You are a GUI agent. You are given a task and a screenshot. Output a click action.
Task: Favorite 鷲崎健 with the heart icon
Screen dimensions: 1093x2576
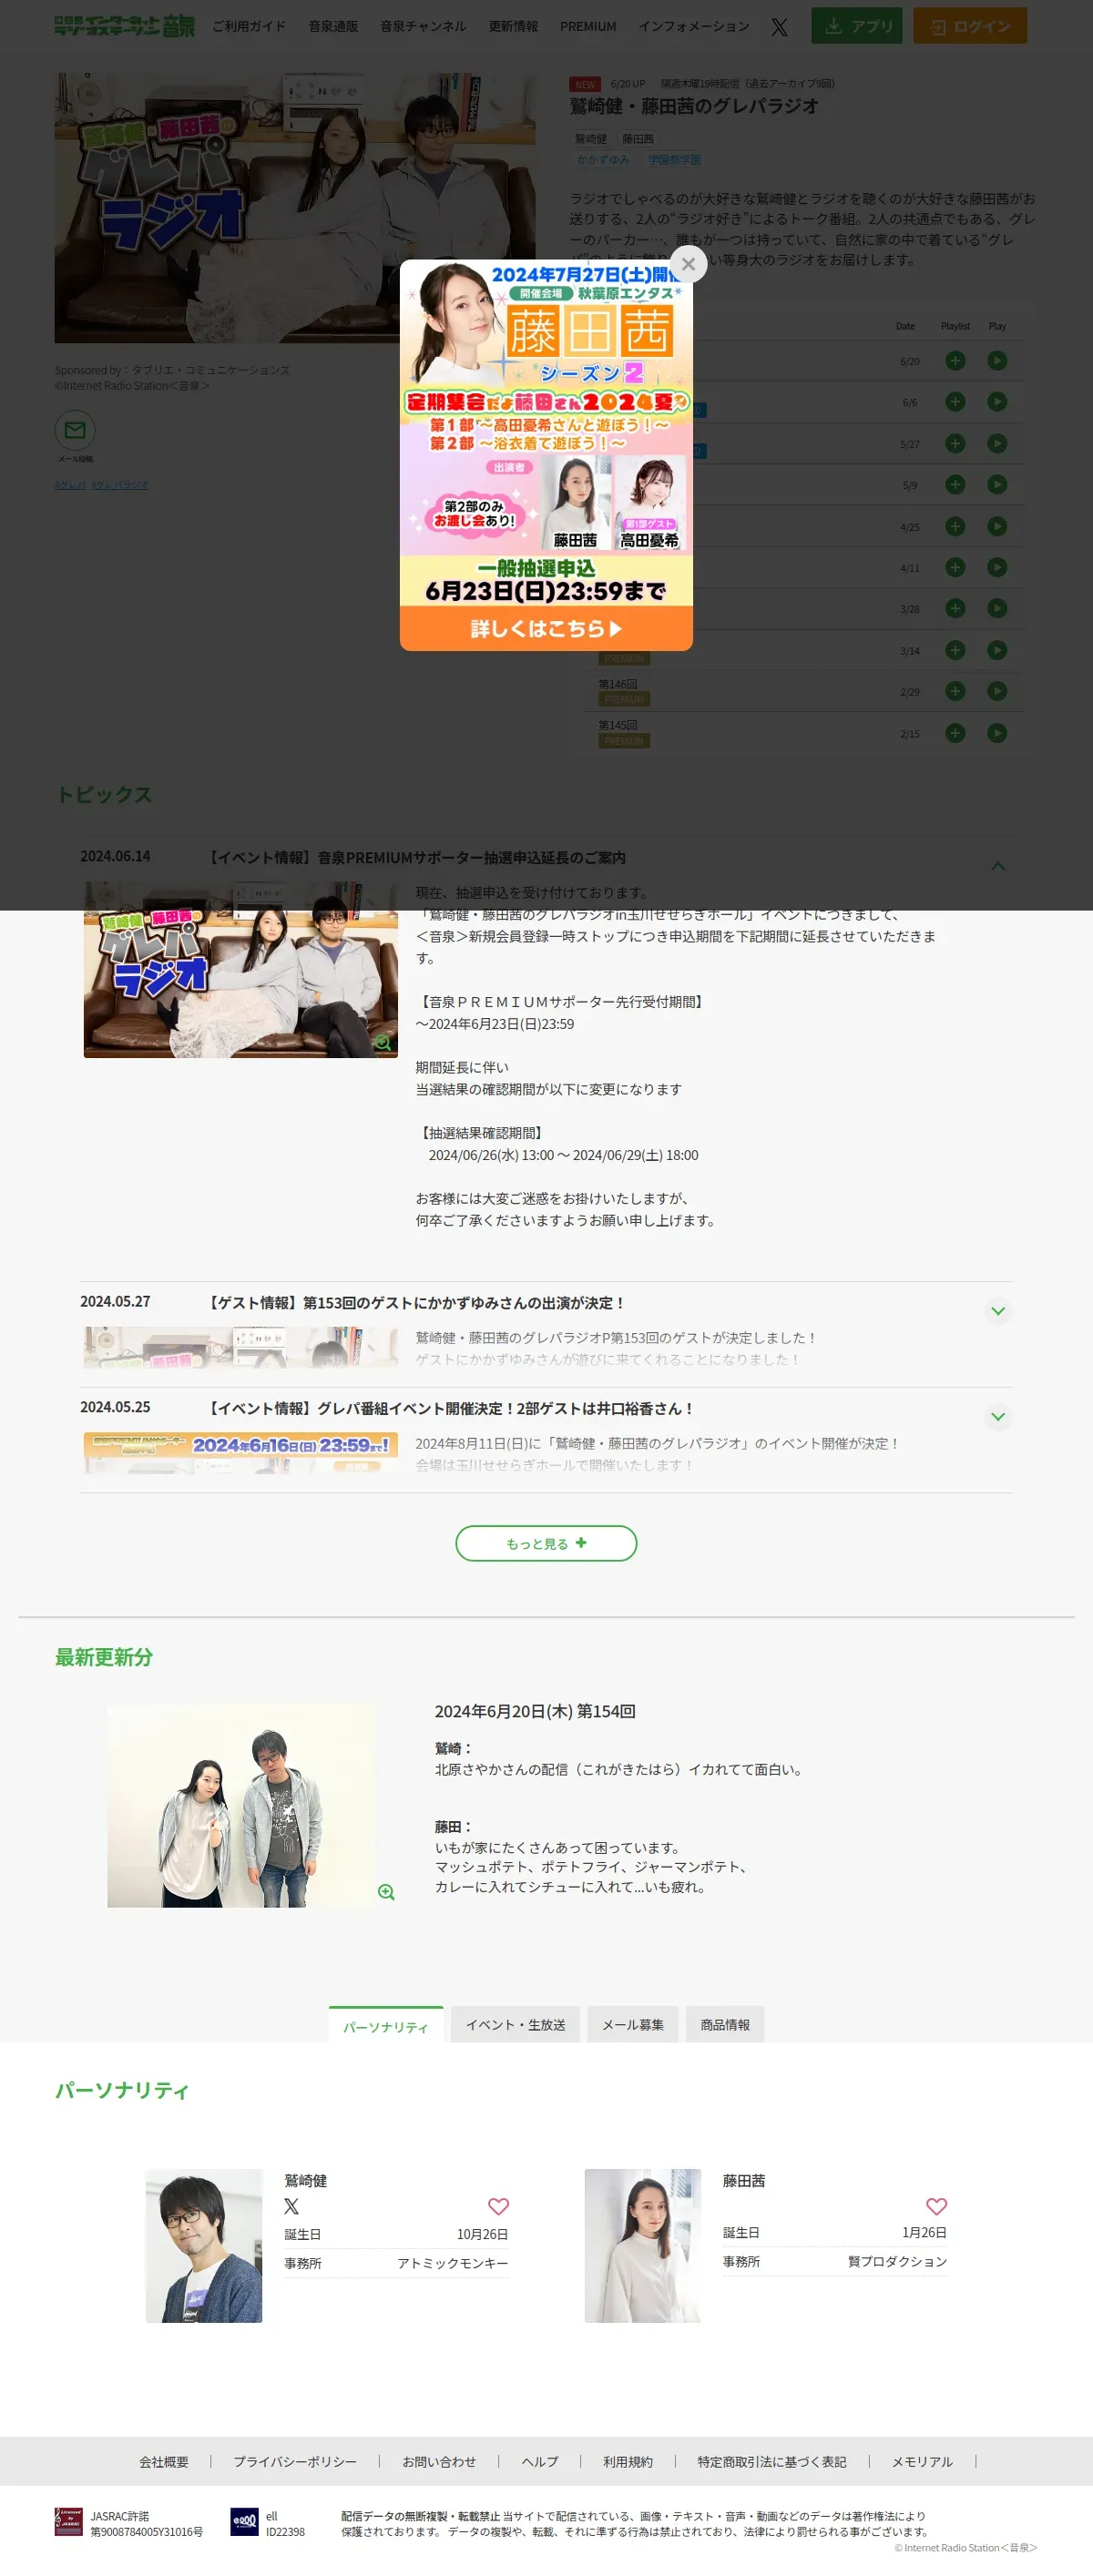click(x=498, y=2206)
